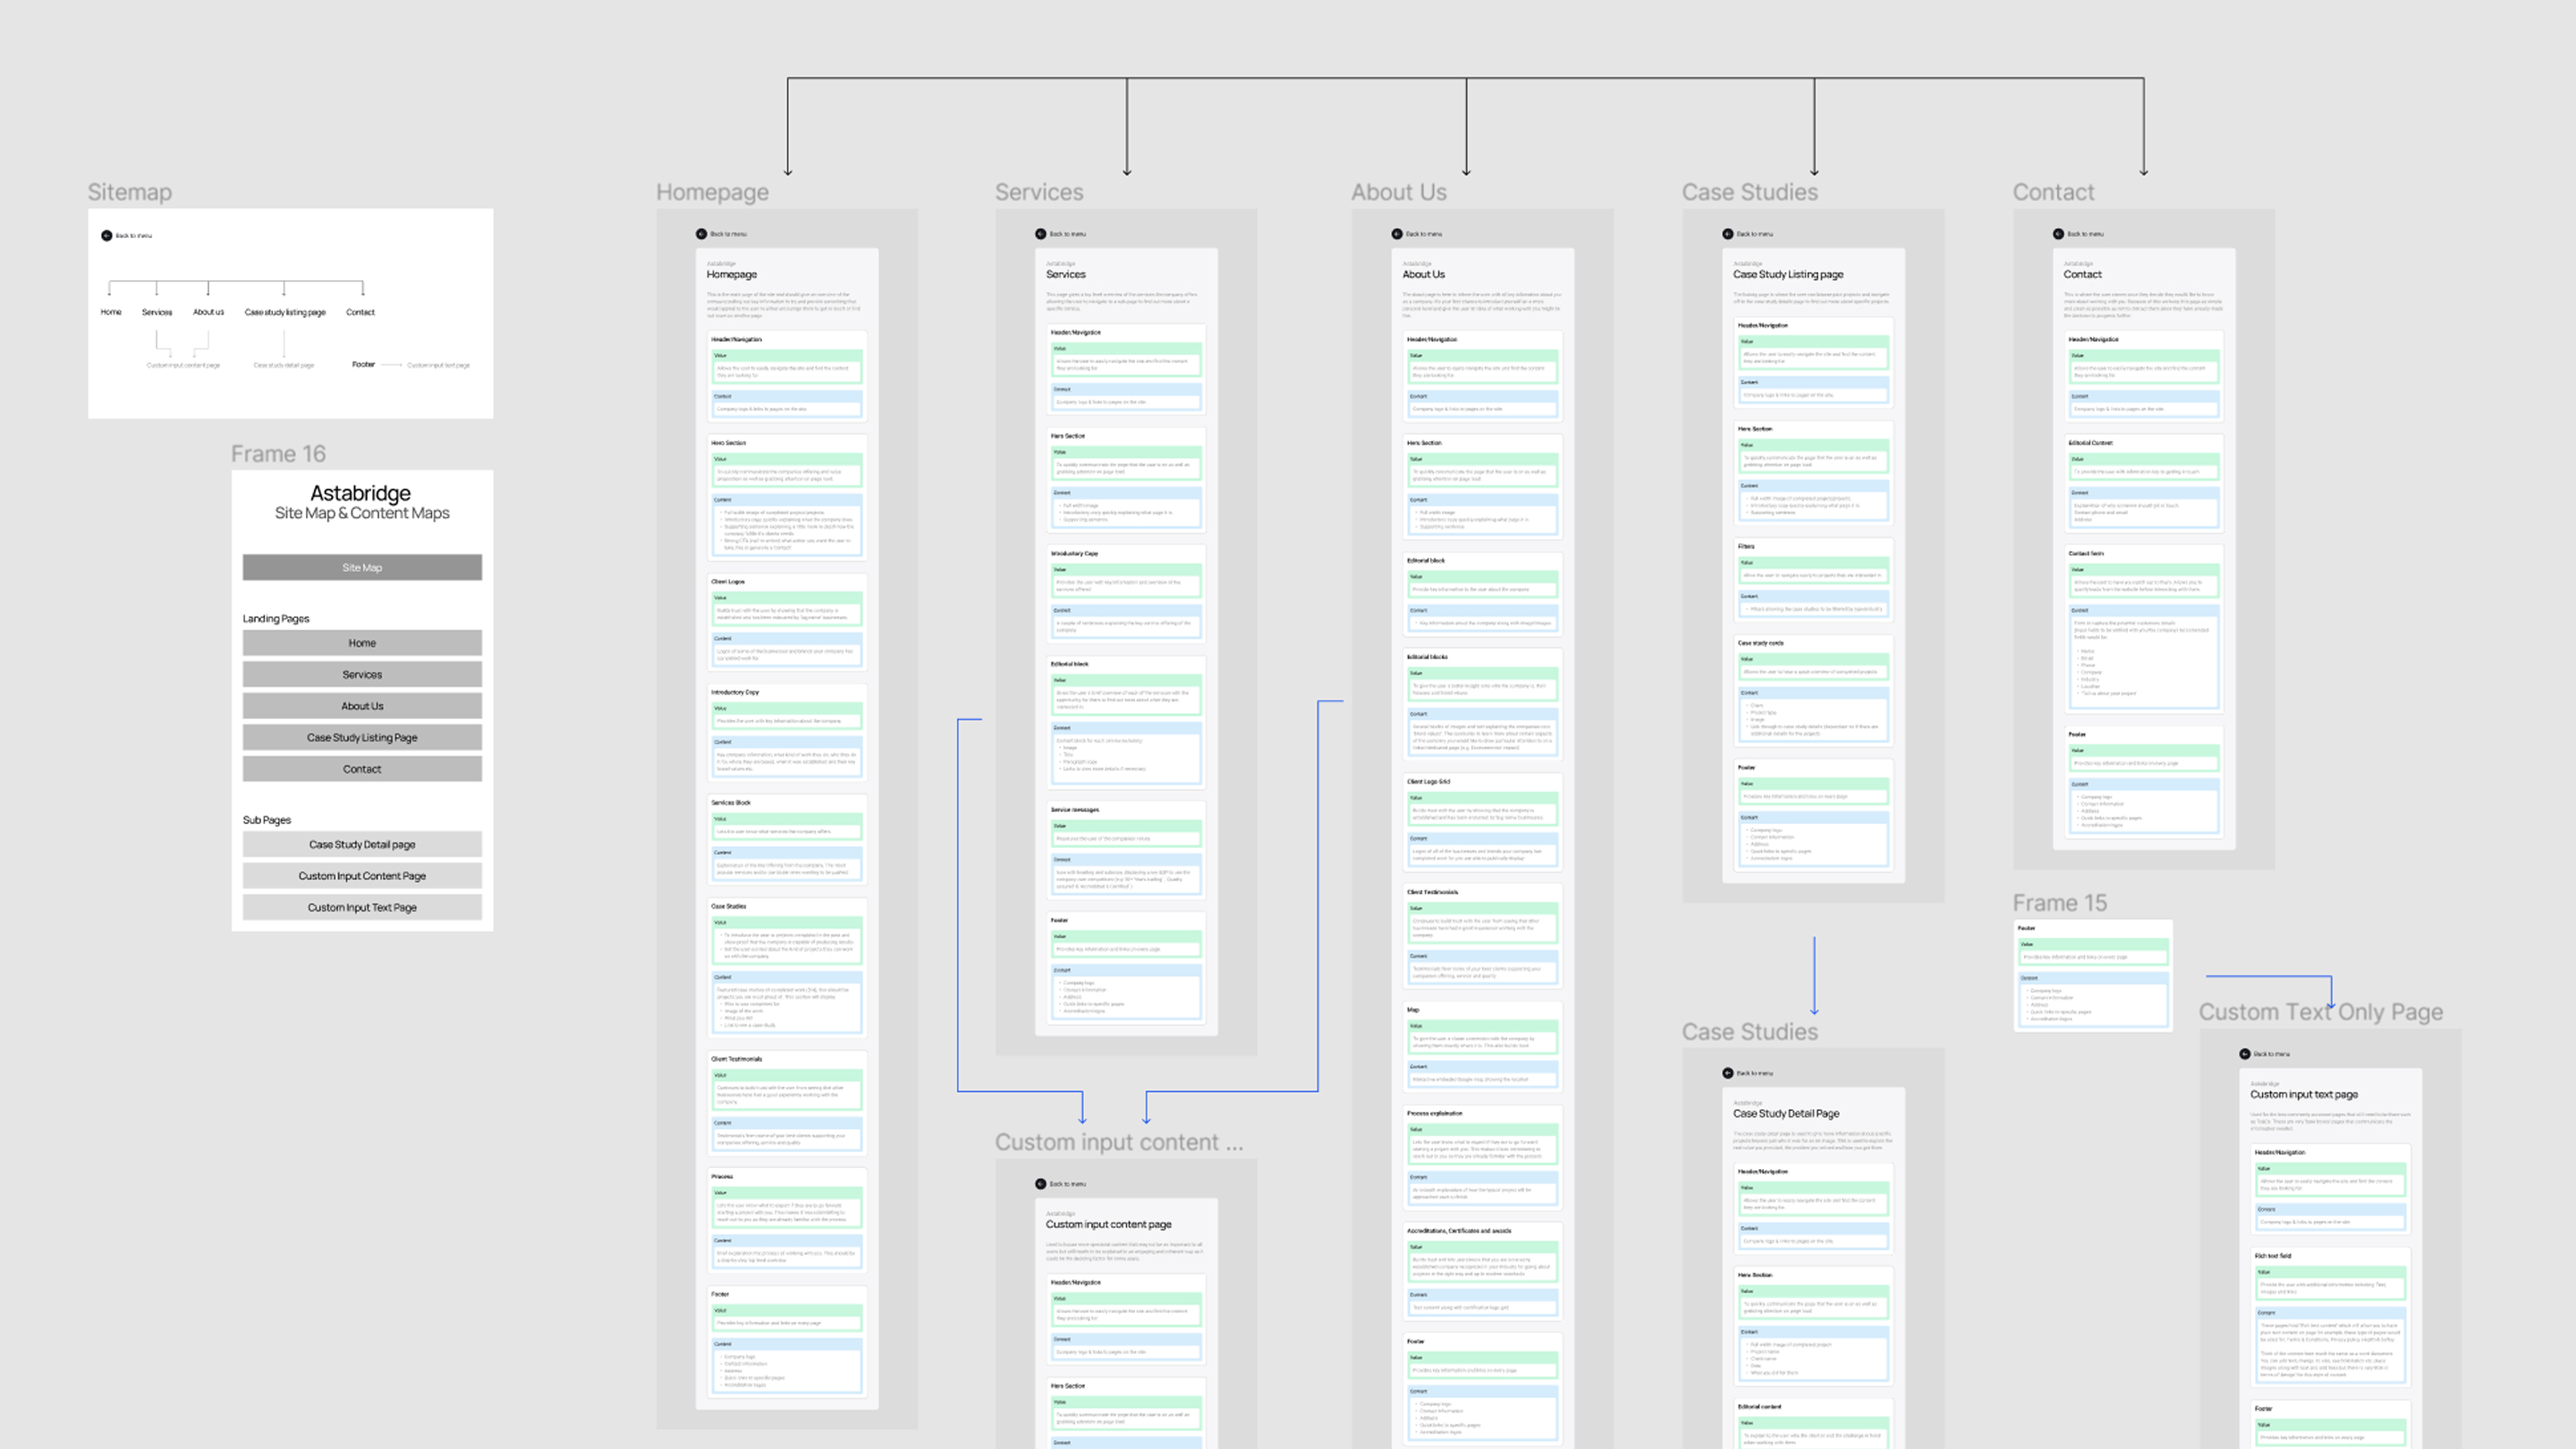Viewport: 2576px width, 1449px height.
Task: Click back arrow icon in Custom input text frame
Action: click(x=2244, y=1054)
